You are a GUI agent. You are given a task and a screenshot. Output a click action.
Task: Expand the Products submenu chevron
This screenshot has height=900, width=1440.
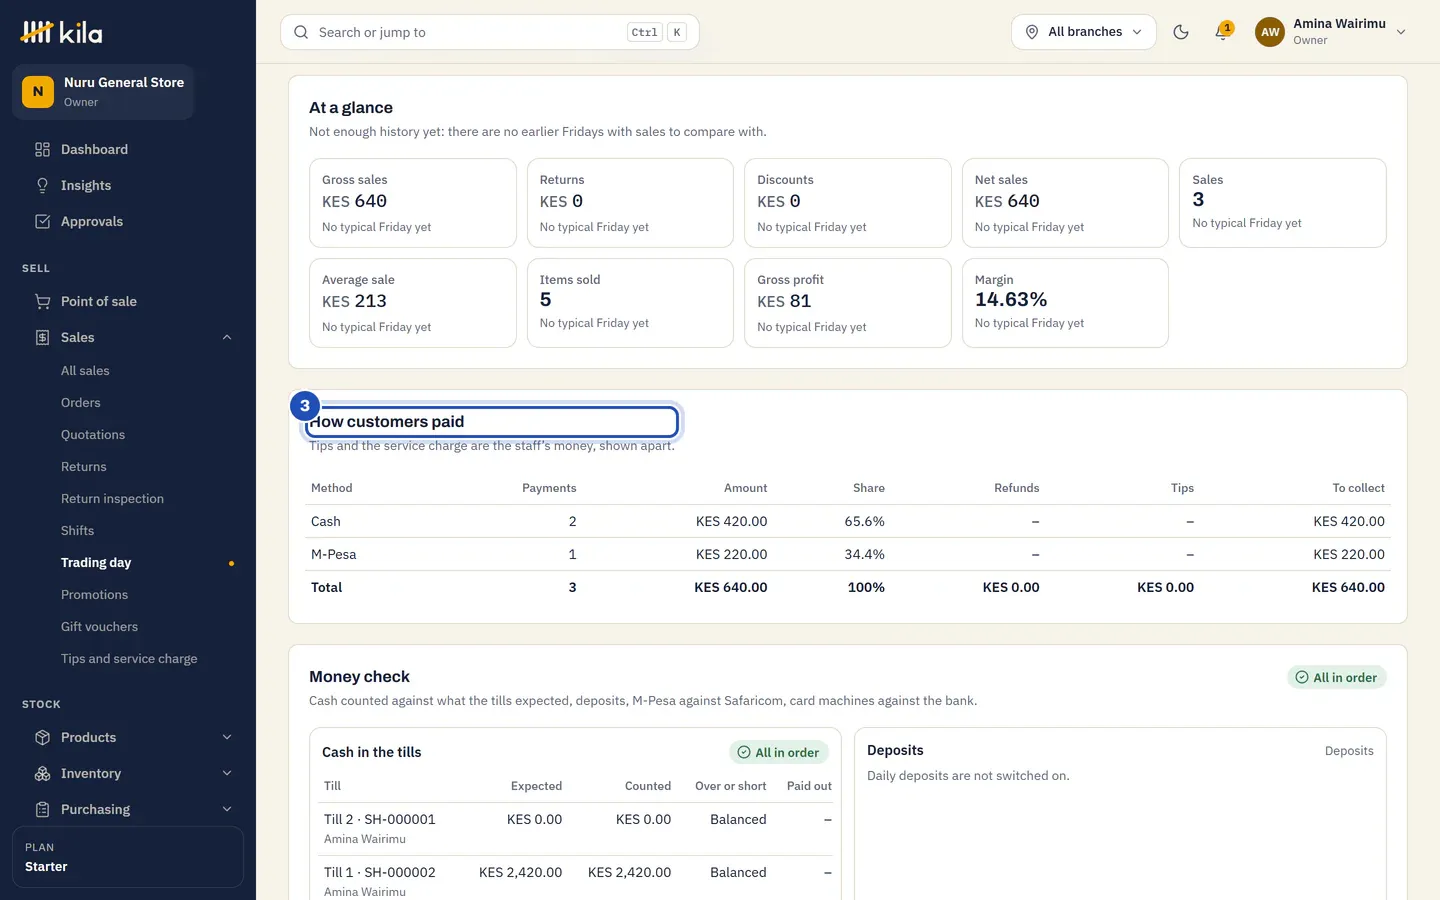(x=227, y=738)
